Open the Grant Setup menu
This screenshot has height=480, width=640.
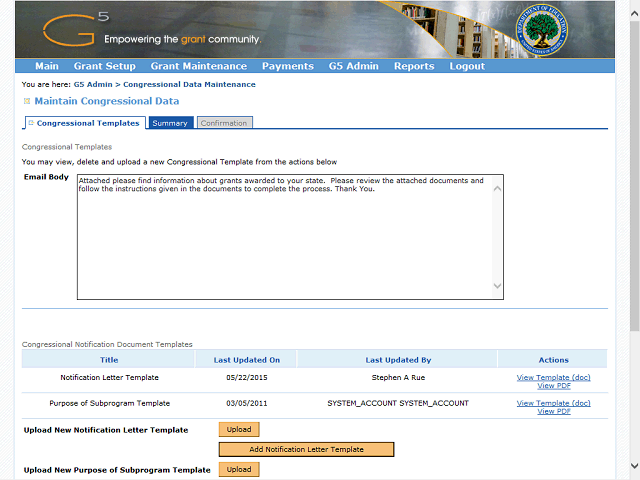[x=104, y=66]
